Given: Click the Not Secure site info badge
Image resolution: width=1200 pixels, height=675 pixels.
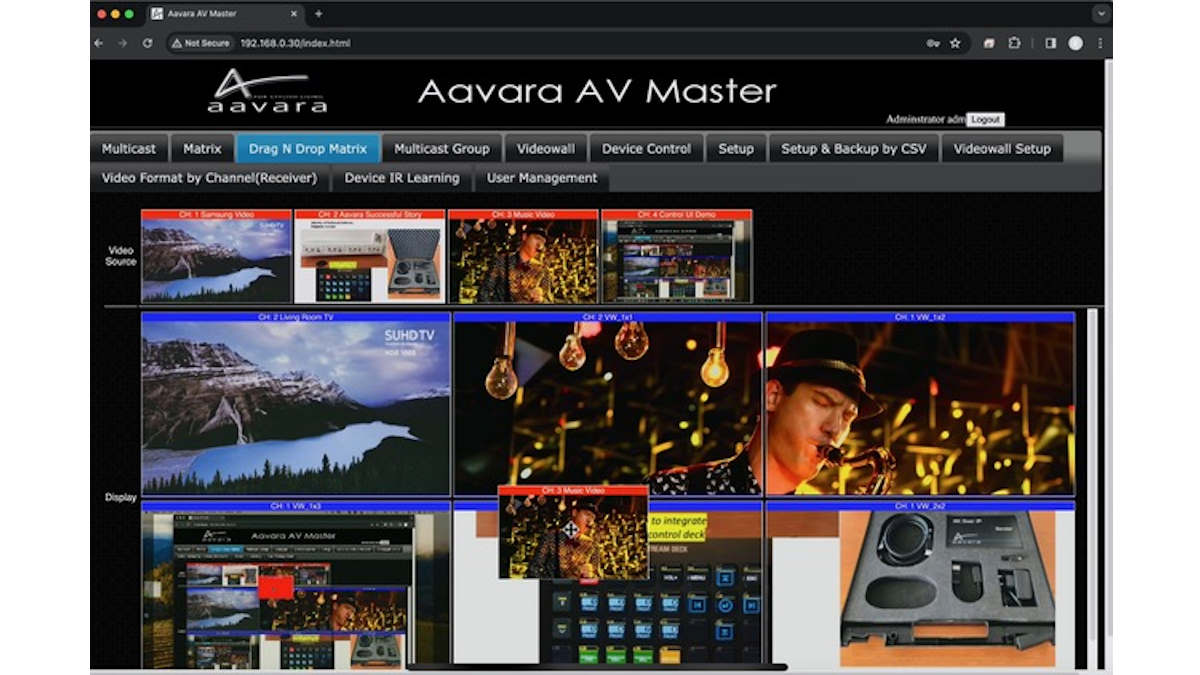Looking at the screenshot, I should pos(201,43).
